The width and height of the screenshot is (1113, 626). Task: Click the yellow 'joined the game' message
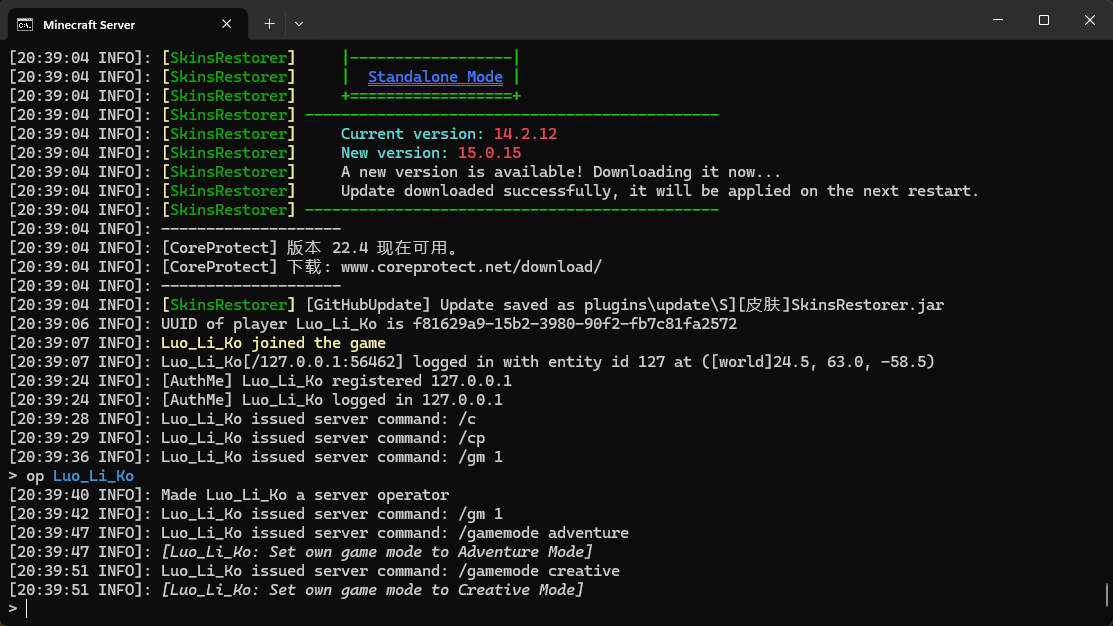click(319, 343)
